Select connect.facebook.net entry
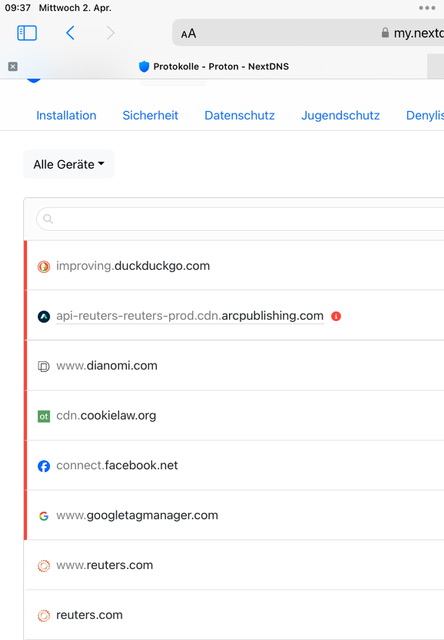Viewport: 444px width, 640px height. pos(117,465)
